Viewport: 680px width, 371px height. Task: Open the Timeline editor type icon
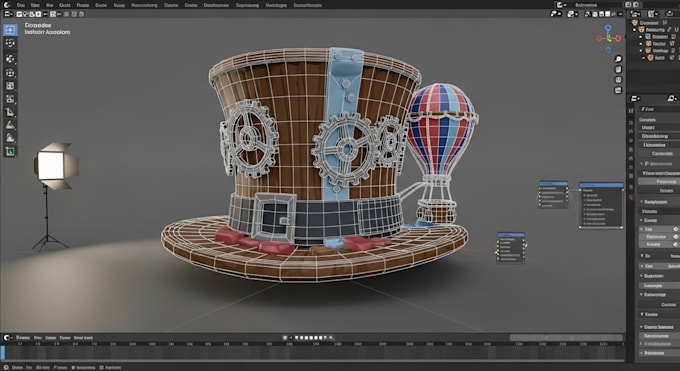[x=7, y=338]
